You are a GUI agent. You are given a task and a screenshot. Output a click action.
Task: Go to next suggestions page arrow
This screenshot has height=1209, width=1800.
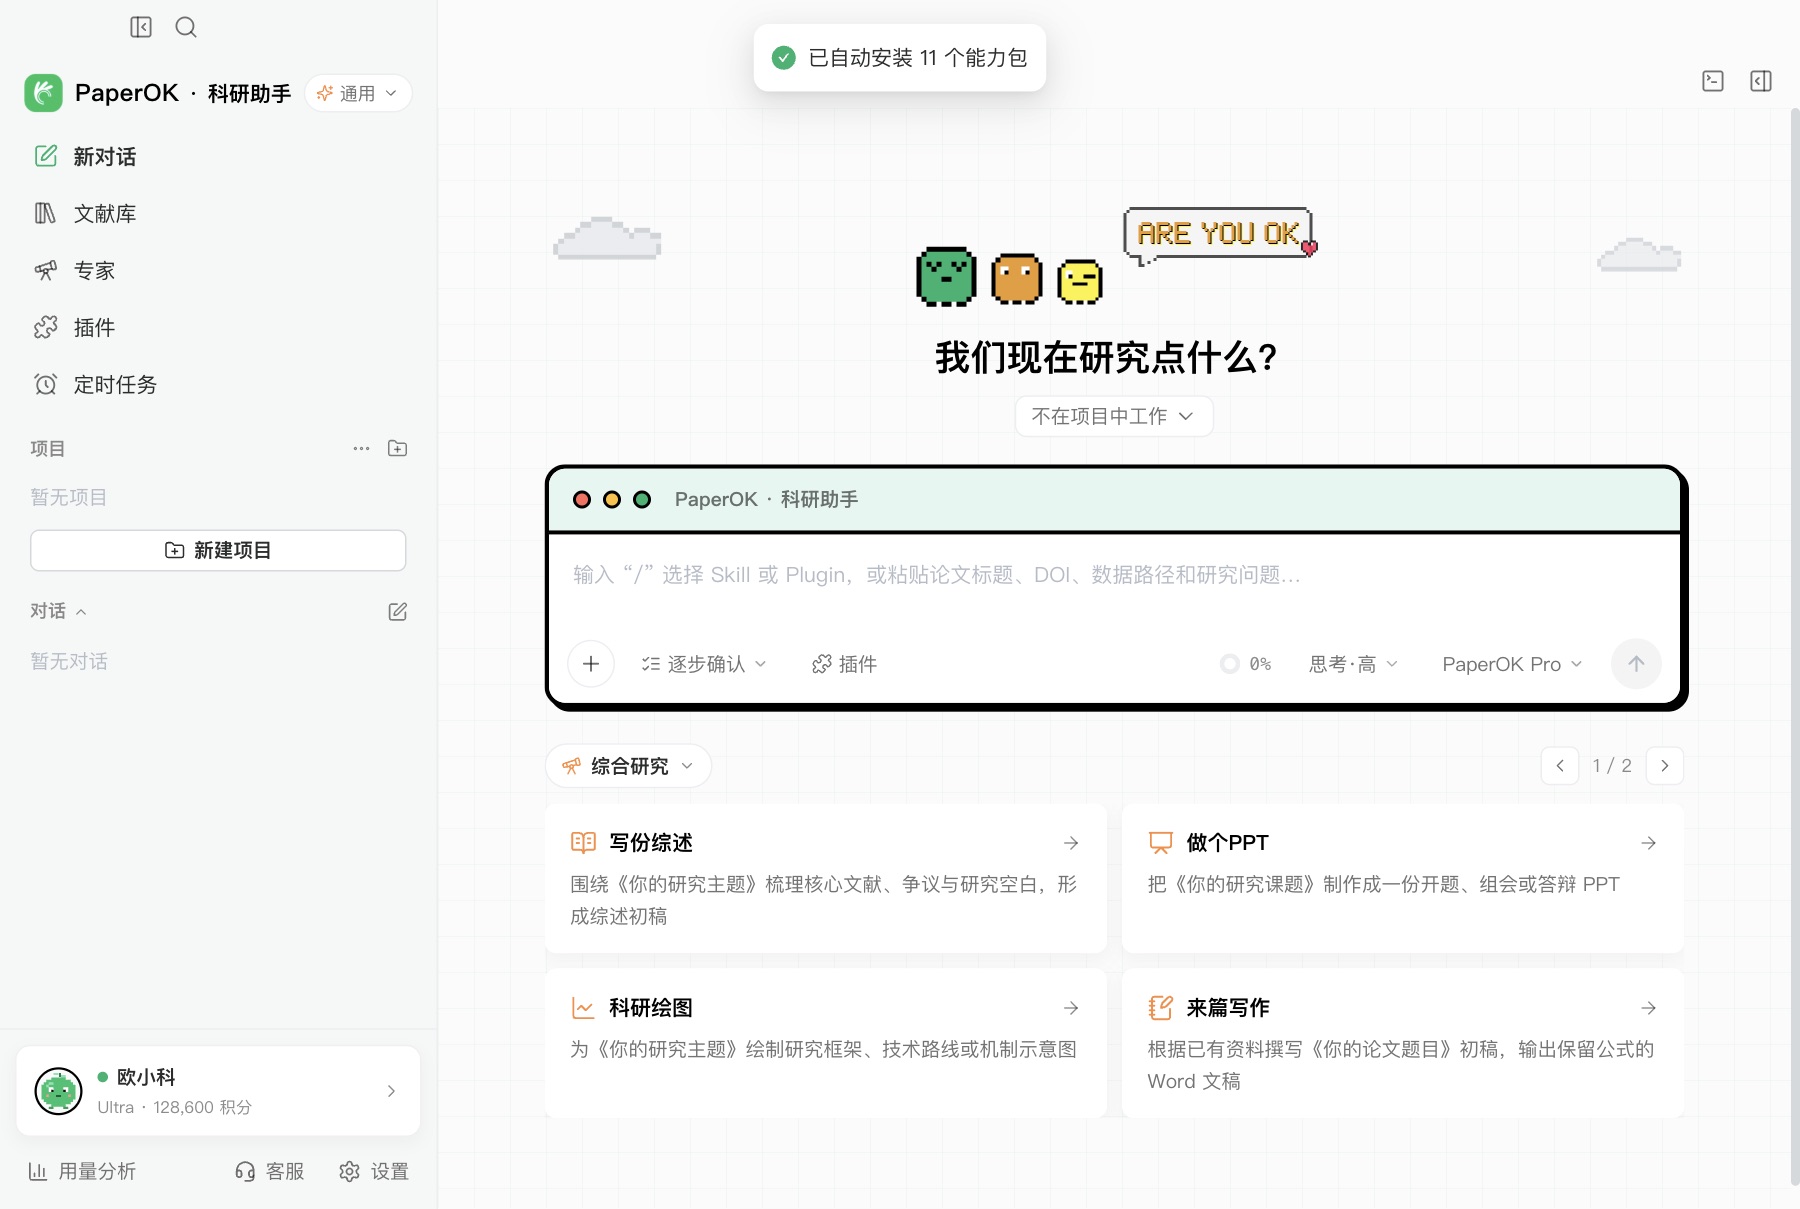click(1664, 766)
